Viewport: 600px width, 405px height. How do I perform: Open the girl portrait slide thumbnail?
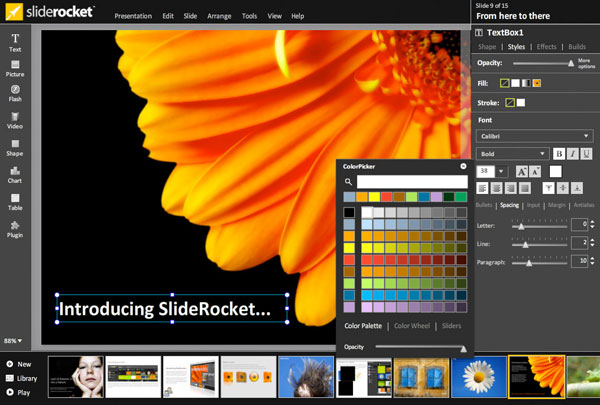76,377
